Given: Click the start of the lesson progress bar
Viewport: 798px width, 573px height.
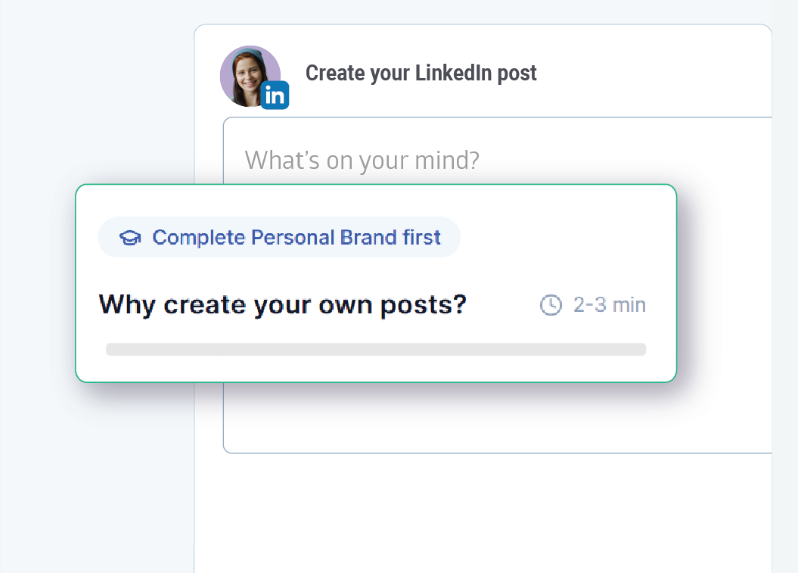Looking at the screenshot, I should click(112, 350).
